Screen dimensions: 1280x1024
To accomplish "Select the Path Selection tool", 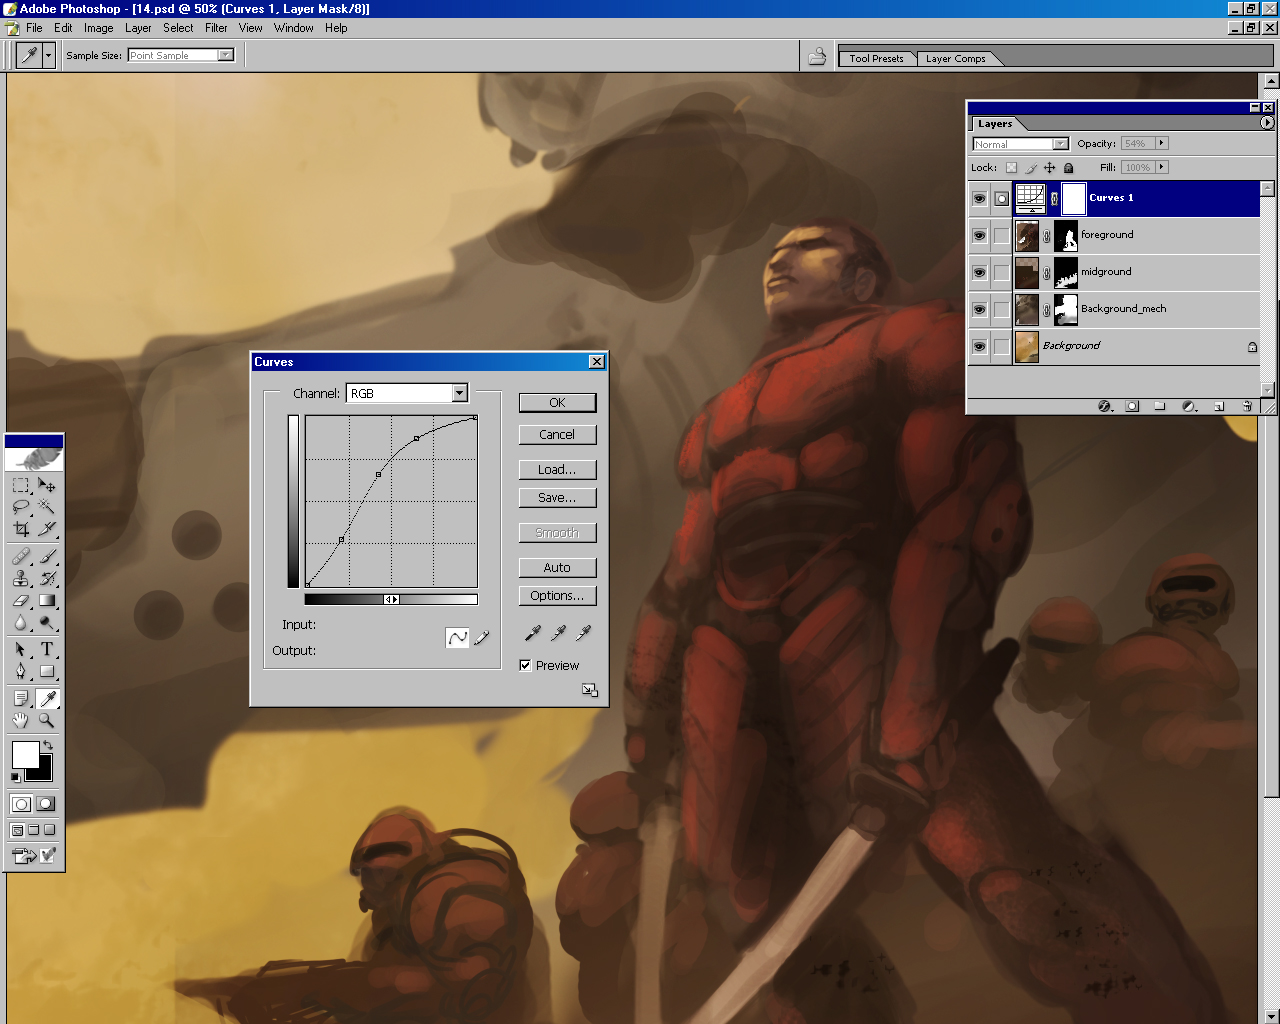I will (21, 649).
